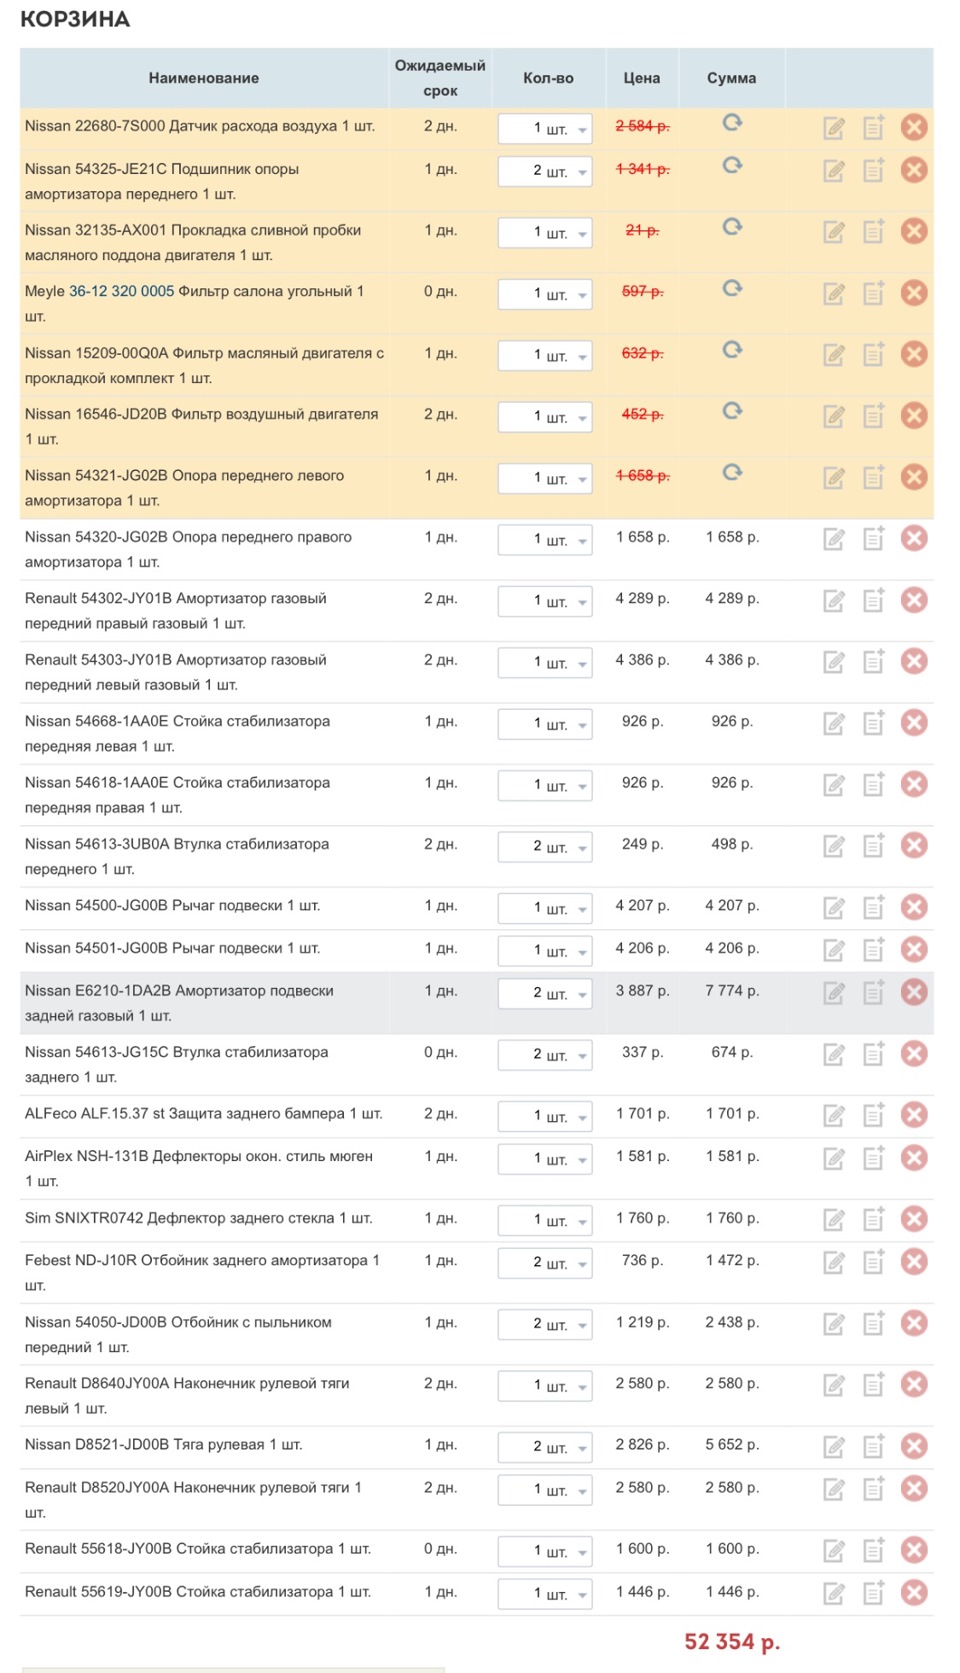Refresh the sum for Nissan 54321-JG02B
960x1673 pixels.
coord(732,473)
